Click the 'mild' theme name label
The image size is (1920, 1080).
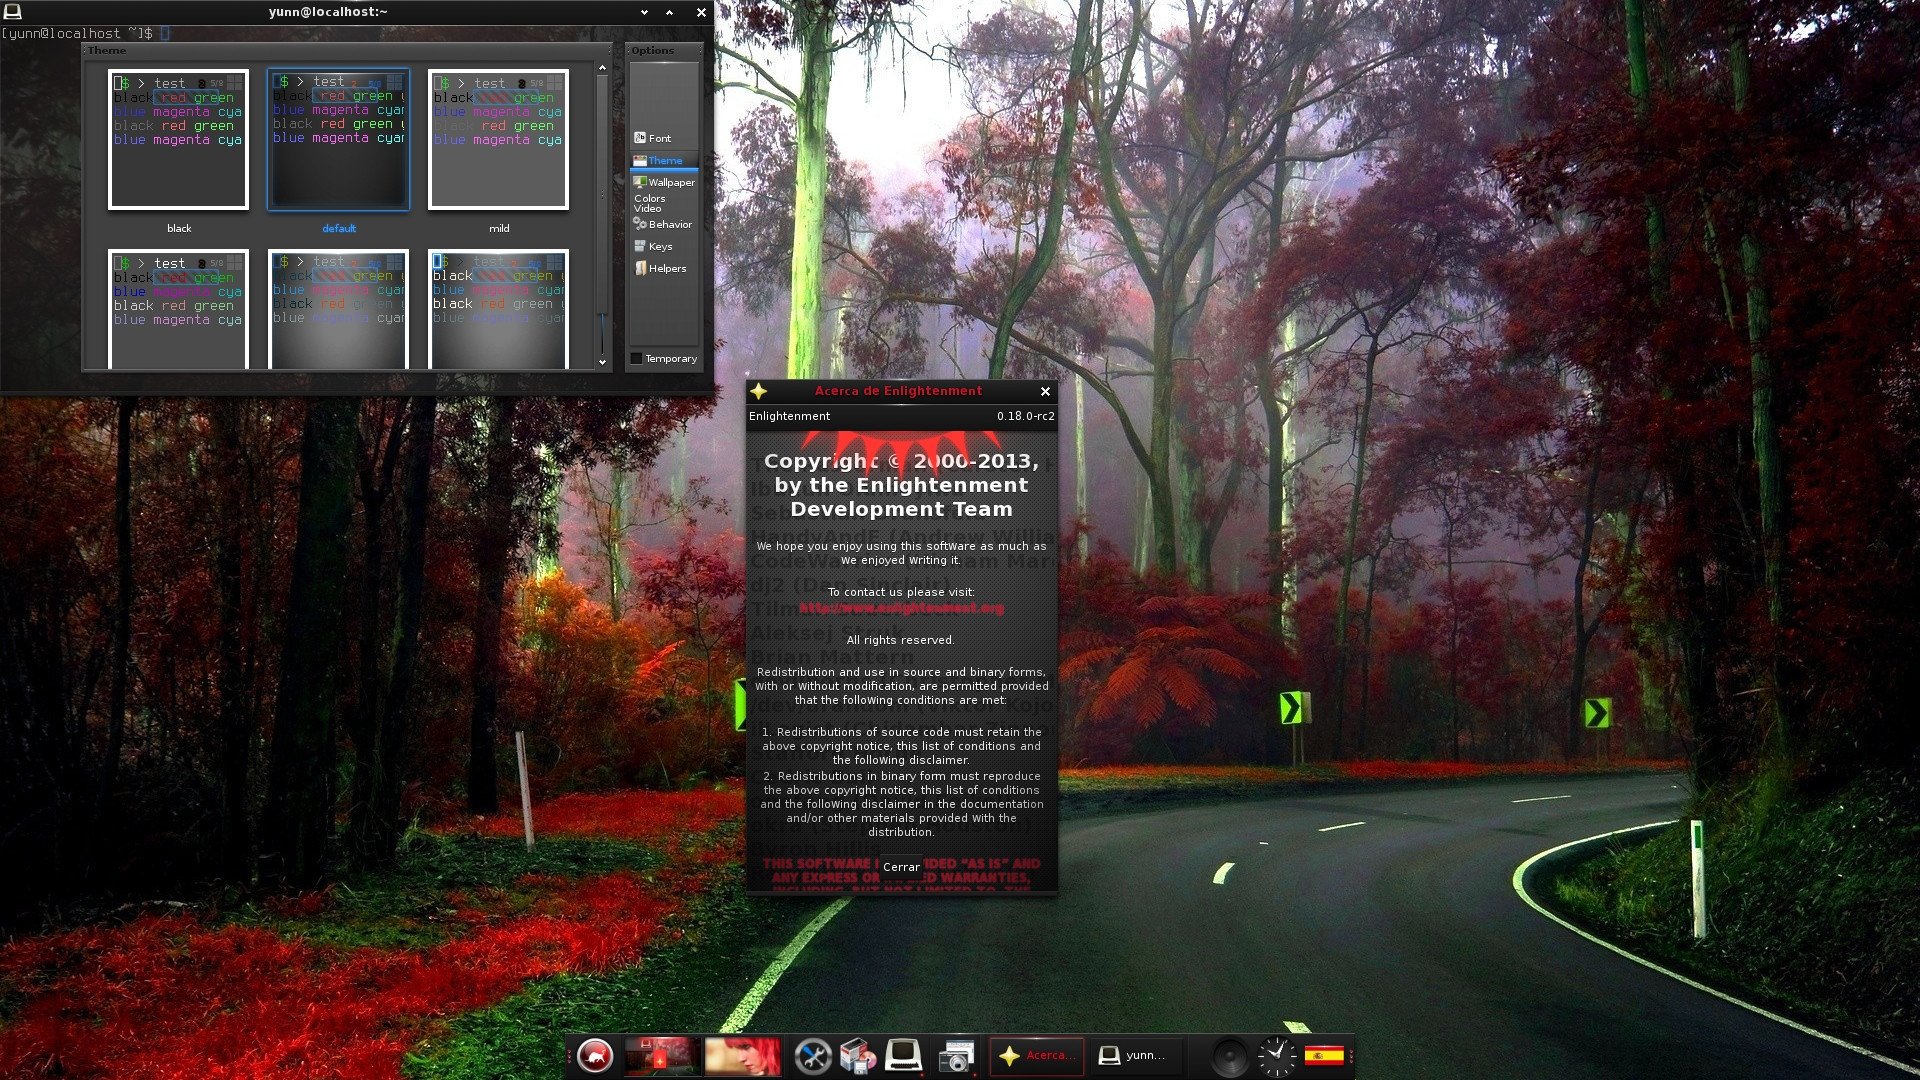click(499, 228)
